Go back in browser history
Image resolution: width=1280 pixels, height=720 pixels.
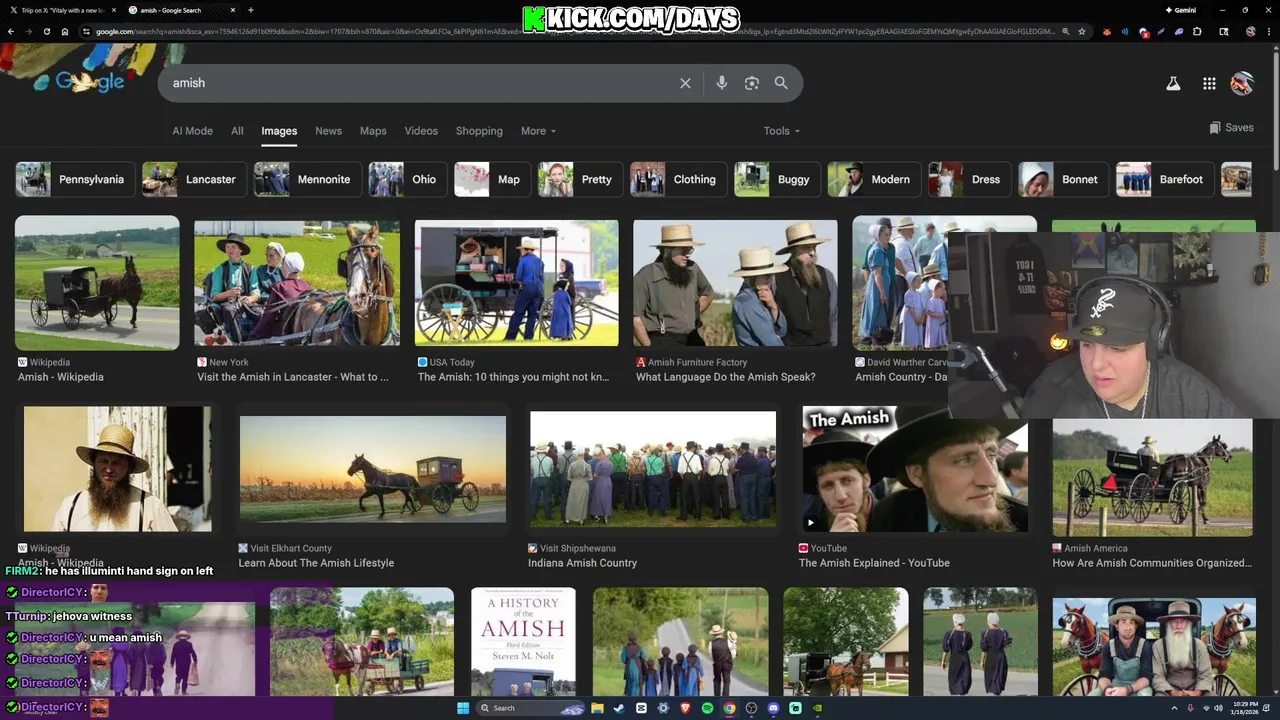pyautogui.click(x=11, y=31)
